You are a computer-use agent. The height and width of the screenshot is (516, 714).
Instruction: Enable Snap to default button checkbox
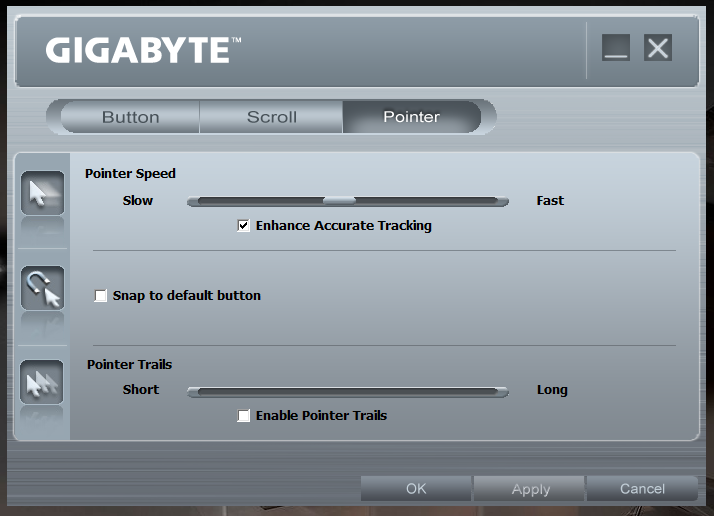click(x=101, y=296)
